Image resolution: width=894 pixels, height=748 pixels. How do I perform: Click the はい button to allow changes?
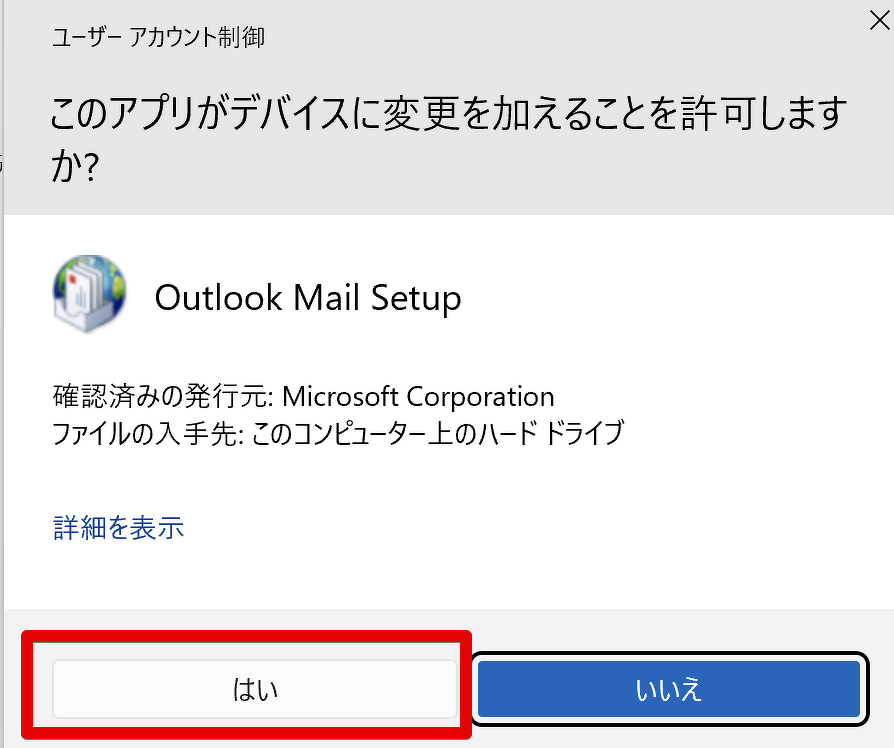[255, 689]
